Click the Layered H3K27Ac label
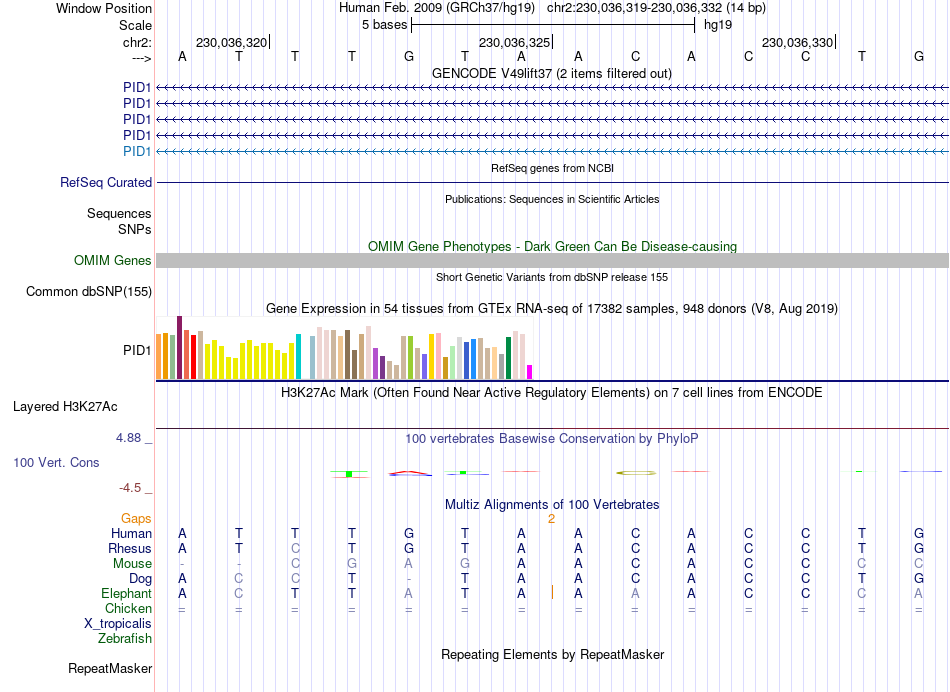This screenshot has width=950, height=692. click(x=65, y=407)
